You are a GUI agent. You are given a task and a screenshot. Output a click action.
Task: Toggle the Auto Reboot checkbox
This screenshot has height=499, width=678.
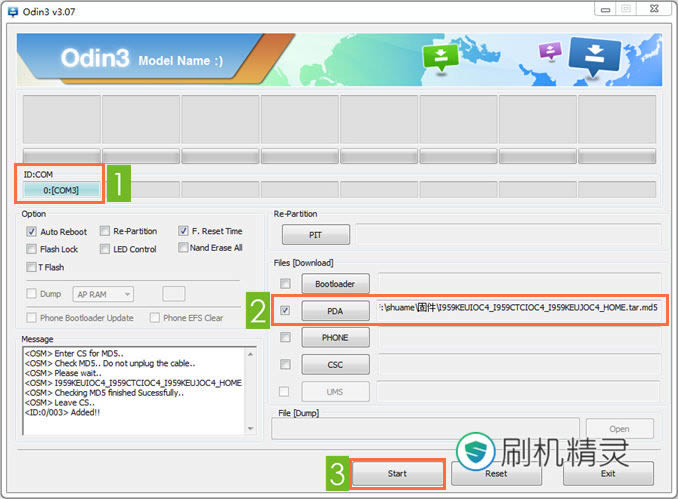[x=32, y=231]
